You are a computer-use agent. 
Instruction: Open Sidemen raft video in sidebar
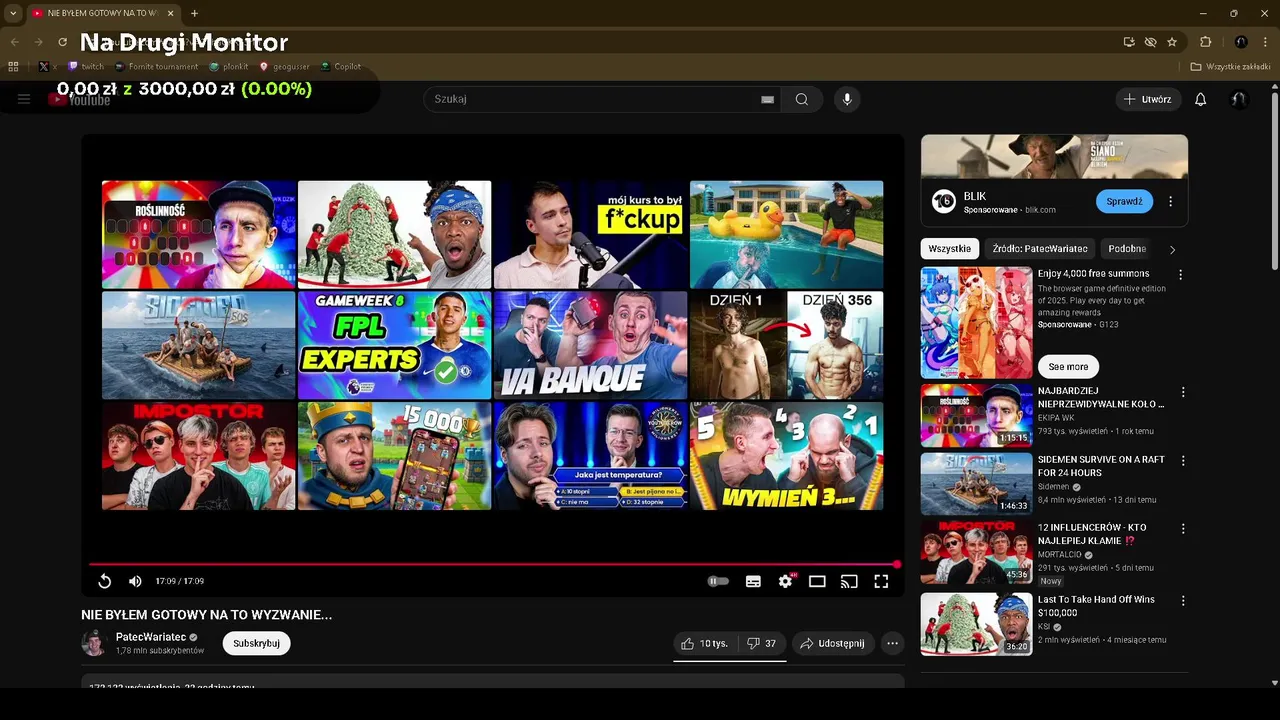pos(976,484)
